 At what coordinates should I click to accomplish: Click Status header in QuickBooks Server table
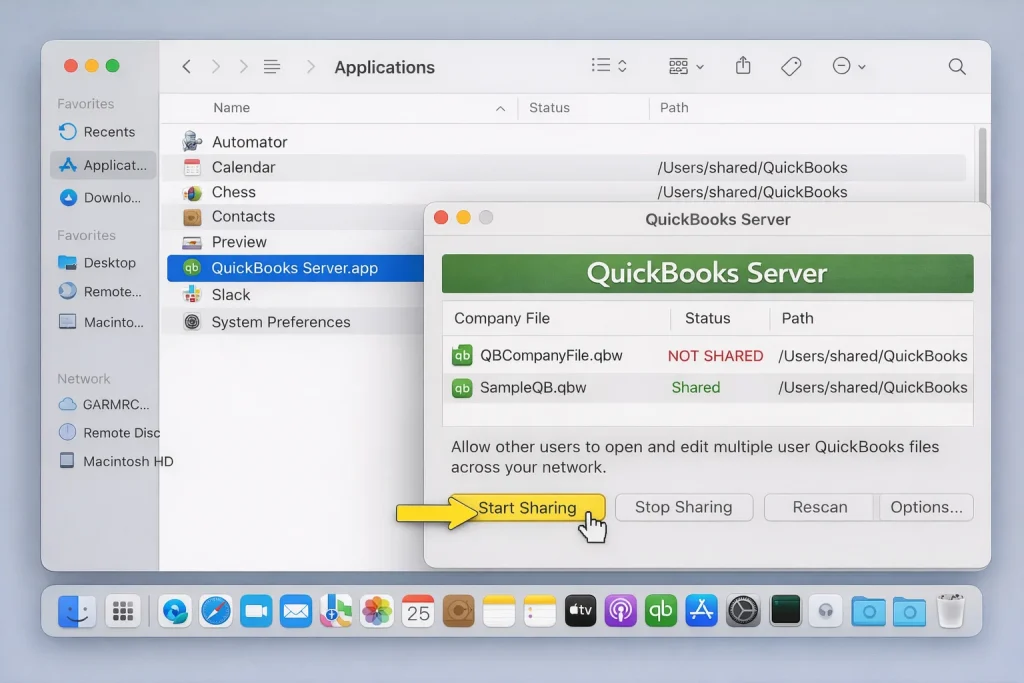coord(707,318)
